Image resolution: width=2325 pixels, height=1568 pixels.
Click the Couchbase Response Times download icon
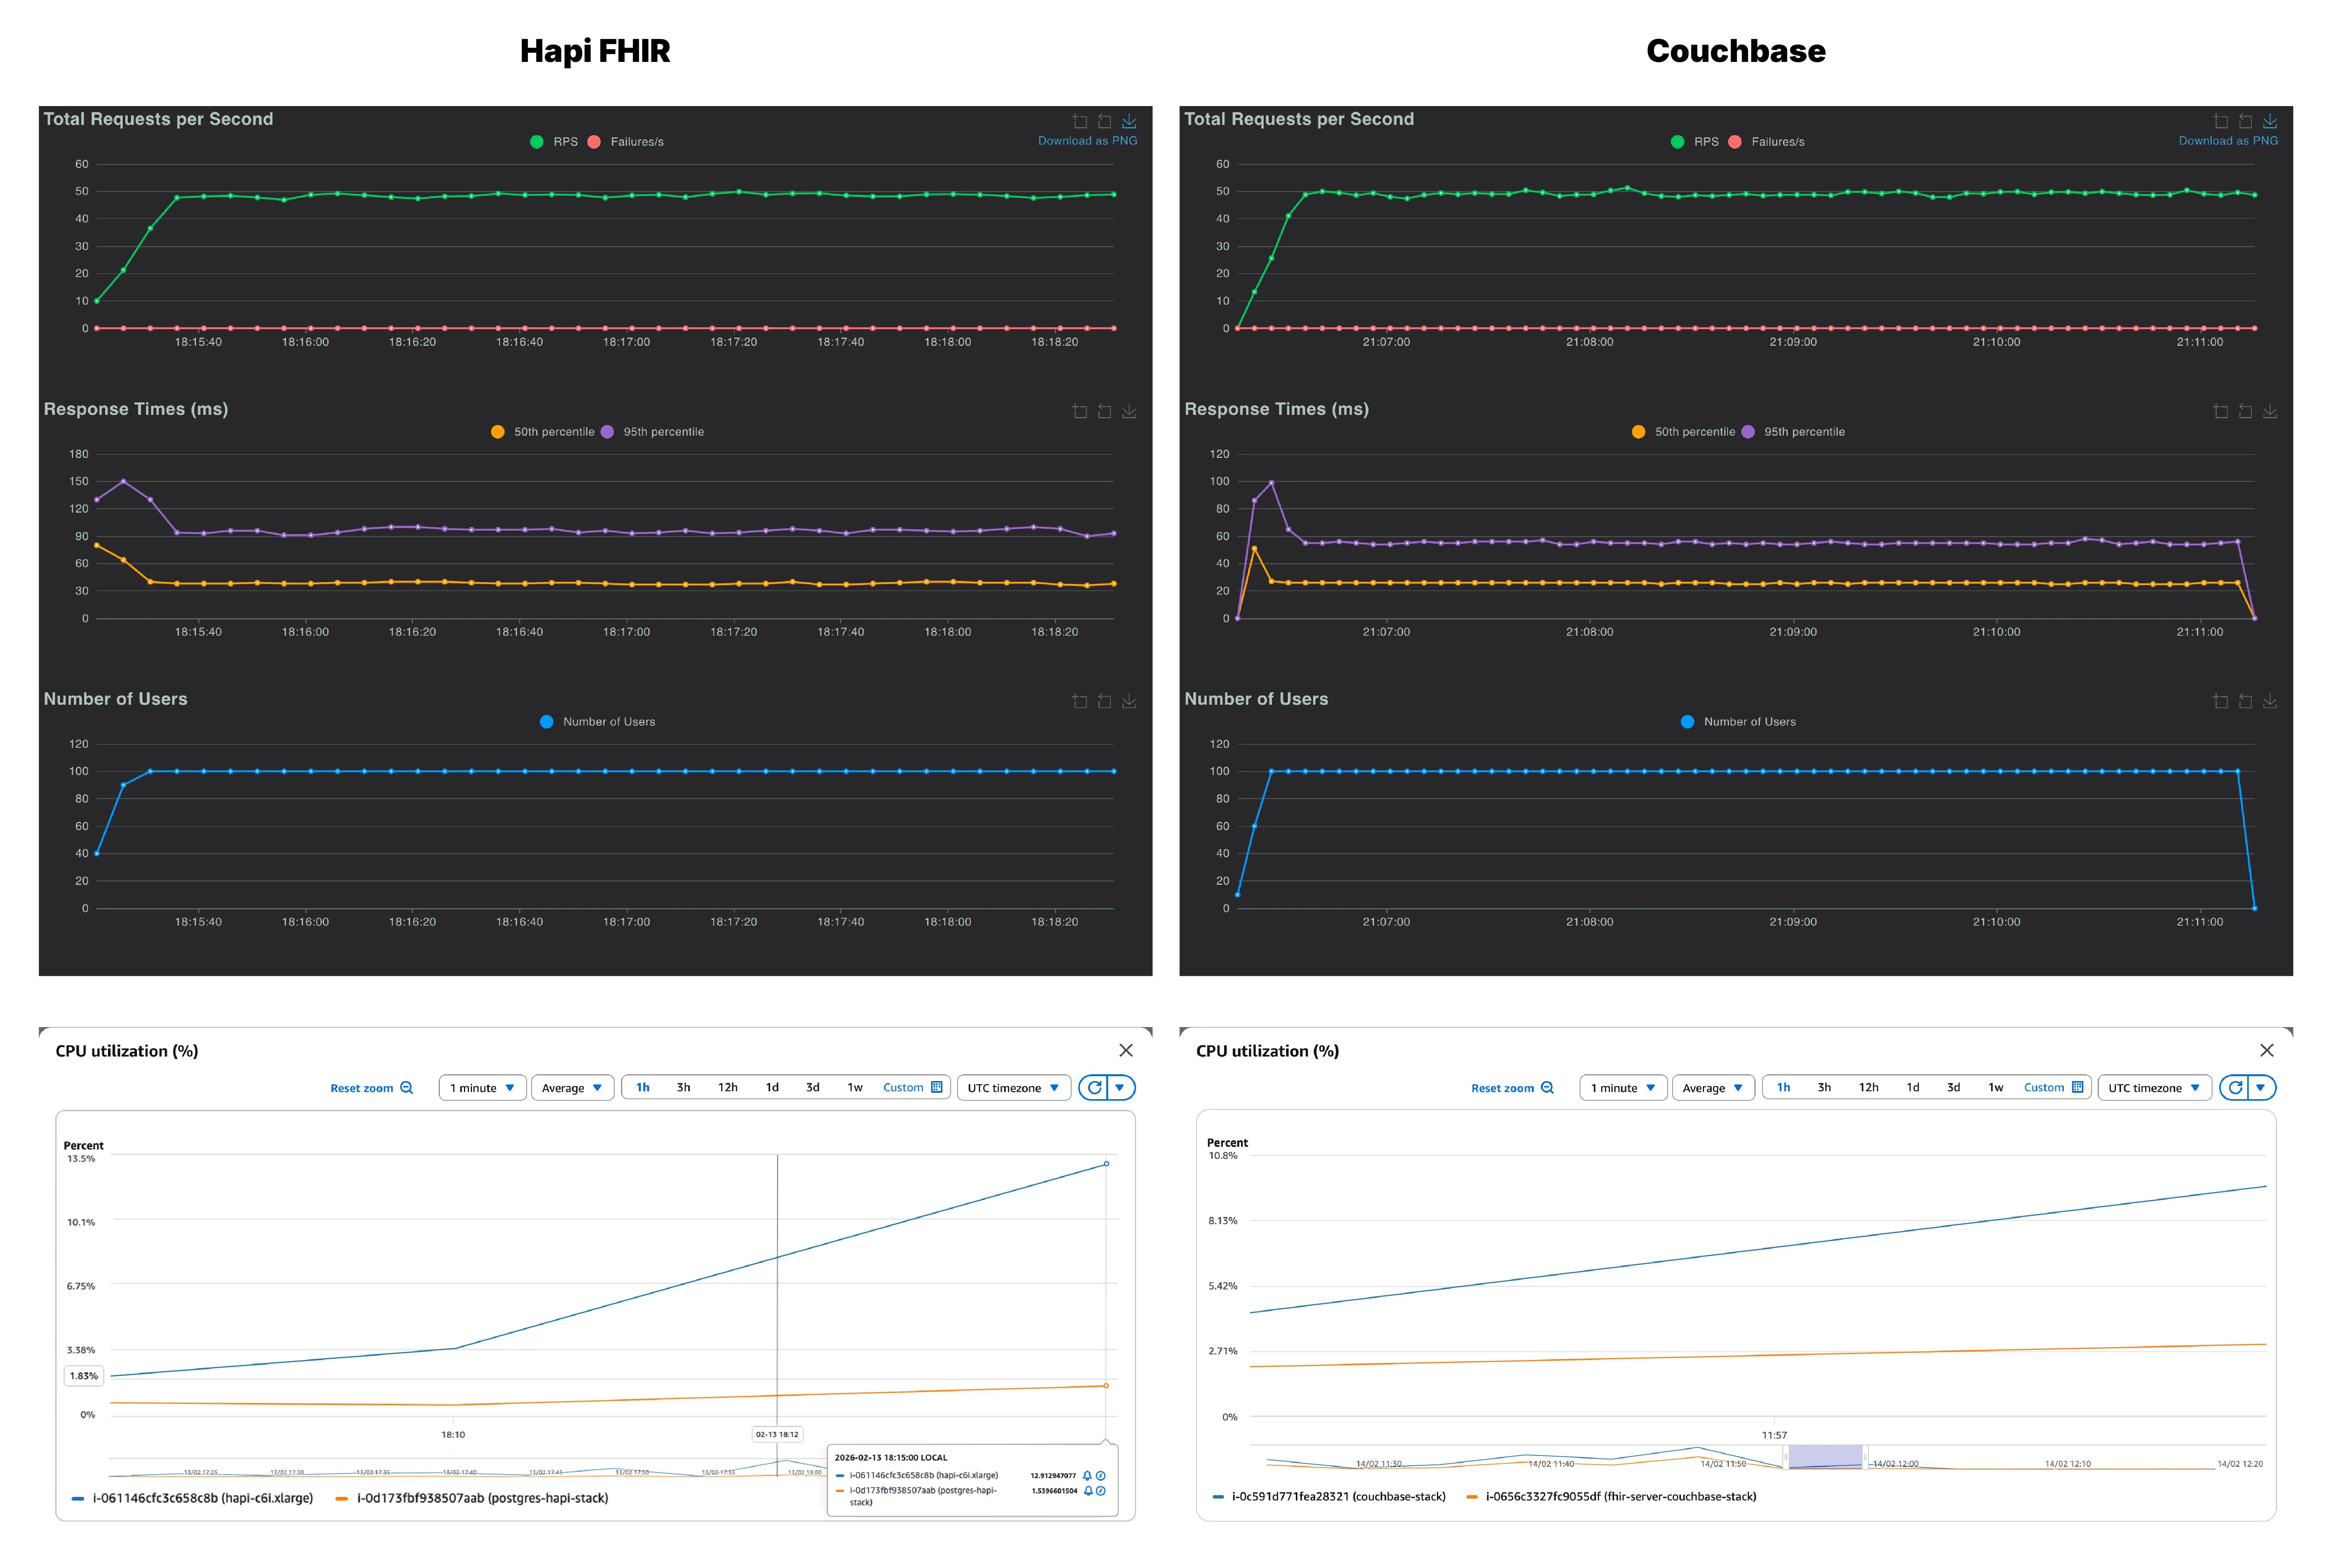tap(2269, 411)
